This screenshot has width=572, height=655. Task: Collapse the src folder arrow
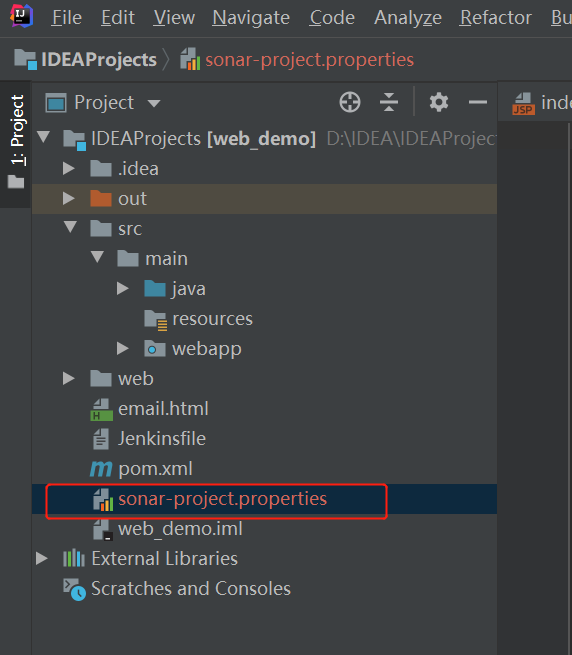70,227
